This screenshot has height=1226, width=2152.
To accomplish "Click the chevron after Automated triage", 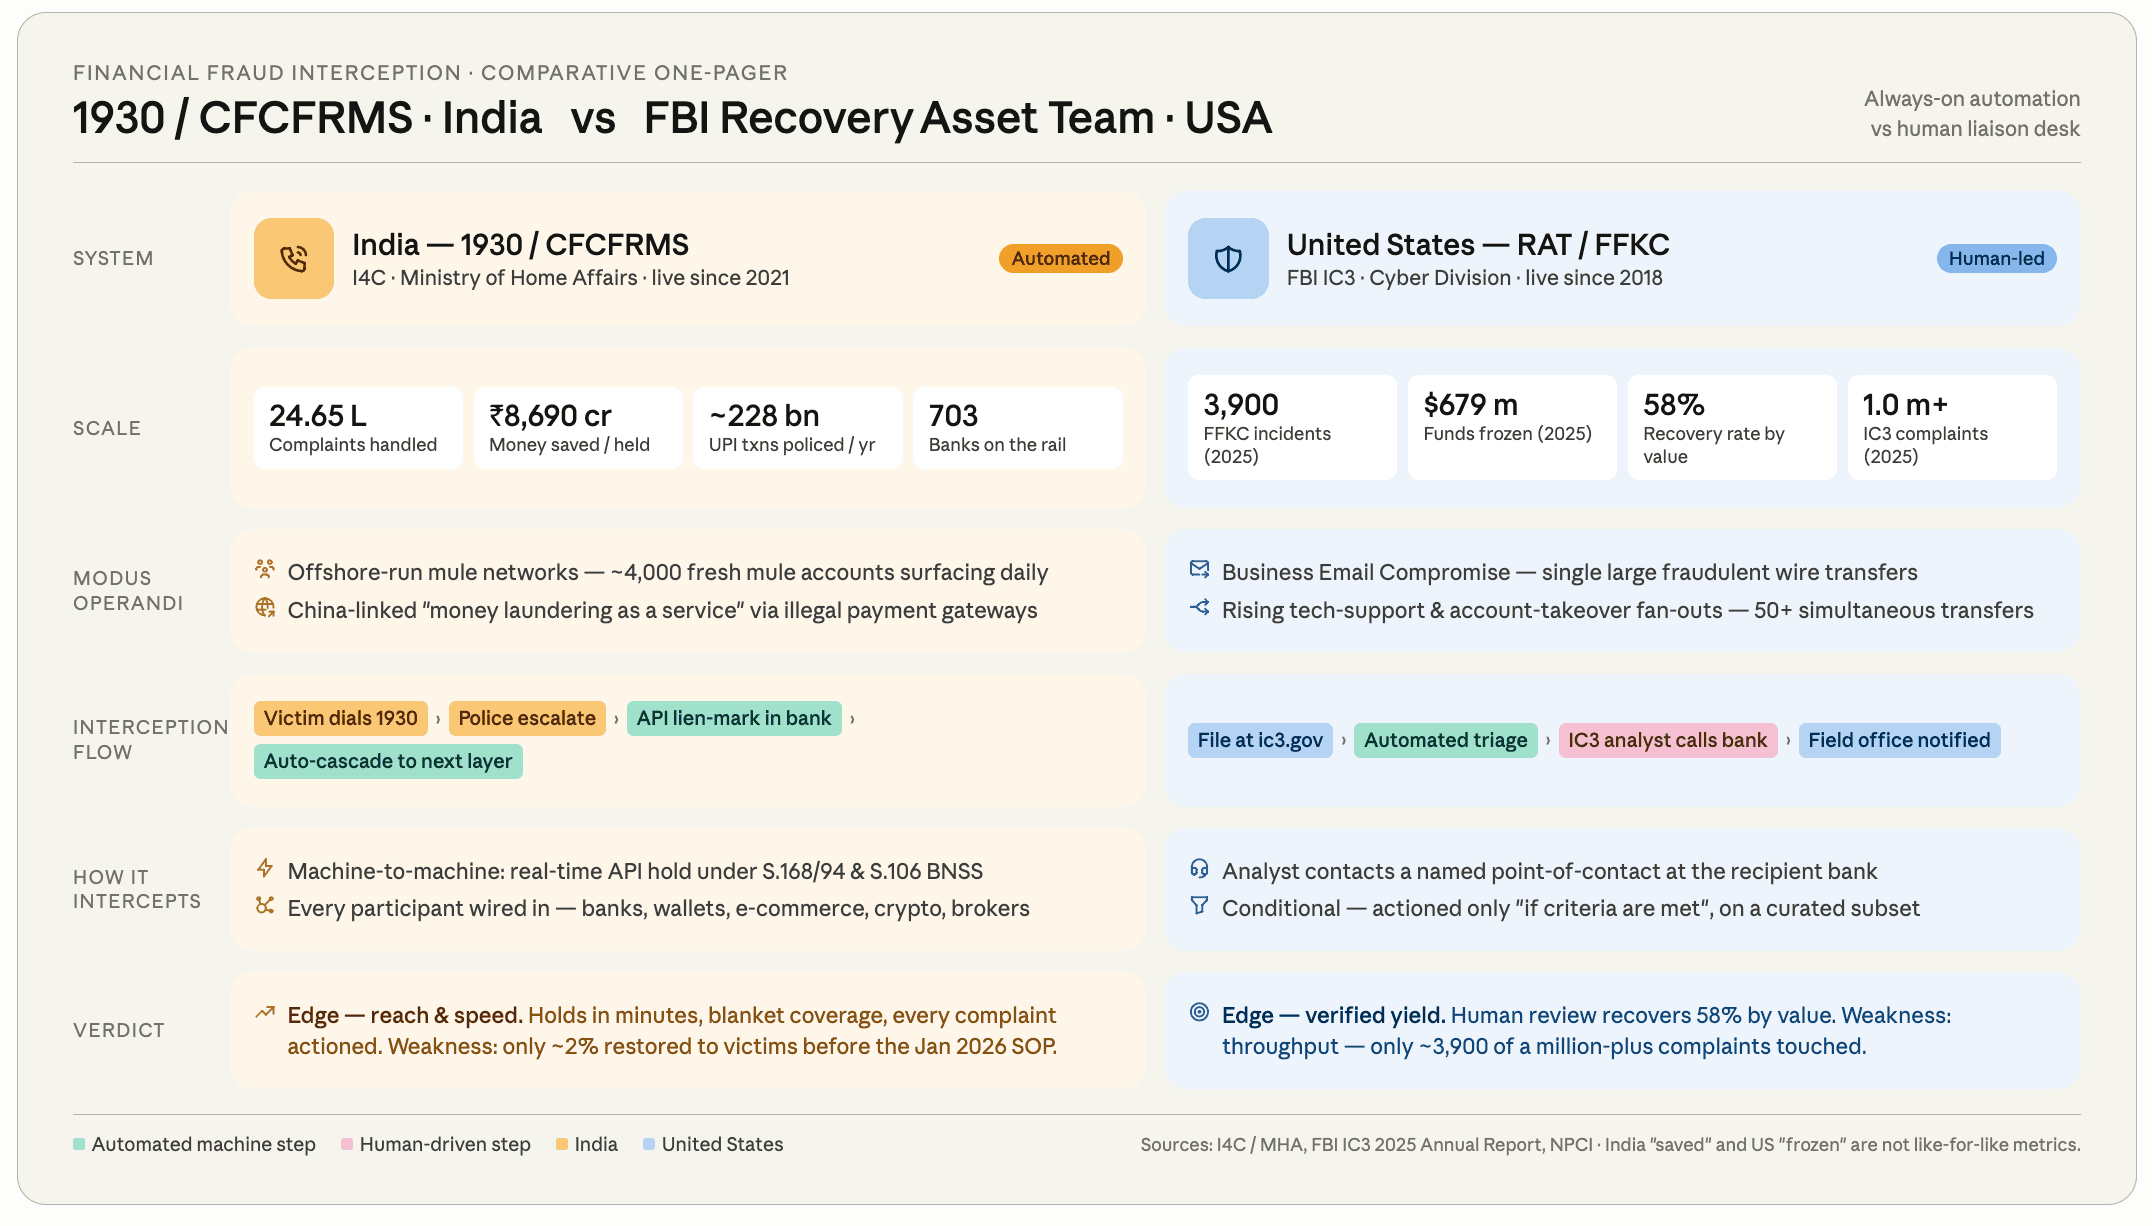I will point(1548,741).
